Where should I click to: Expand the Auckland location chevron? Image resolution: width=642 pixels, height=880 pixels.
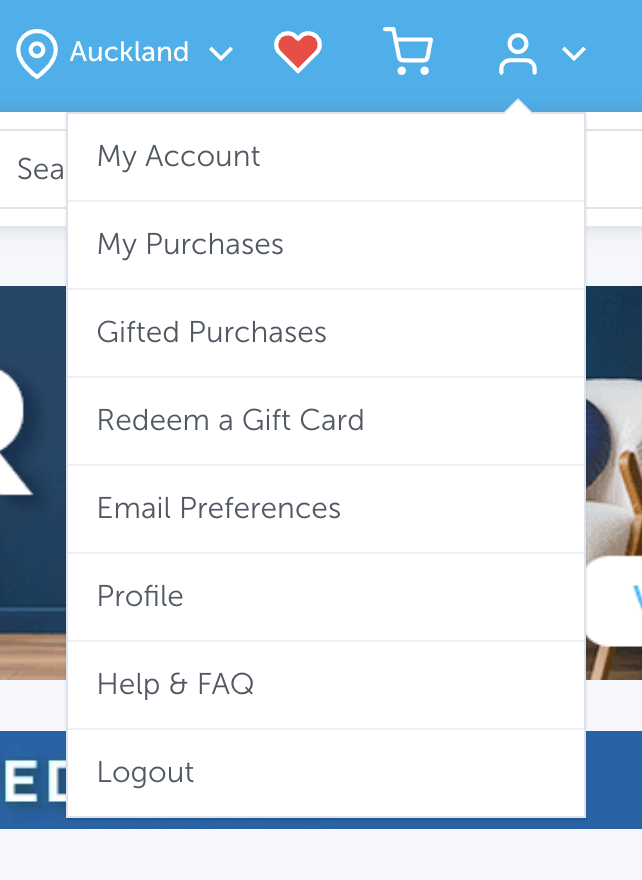point(221,55)
